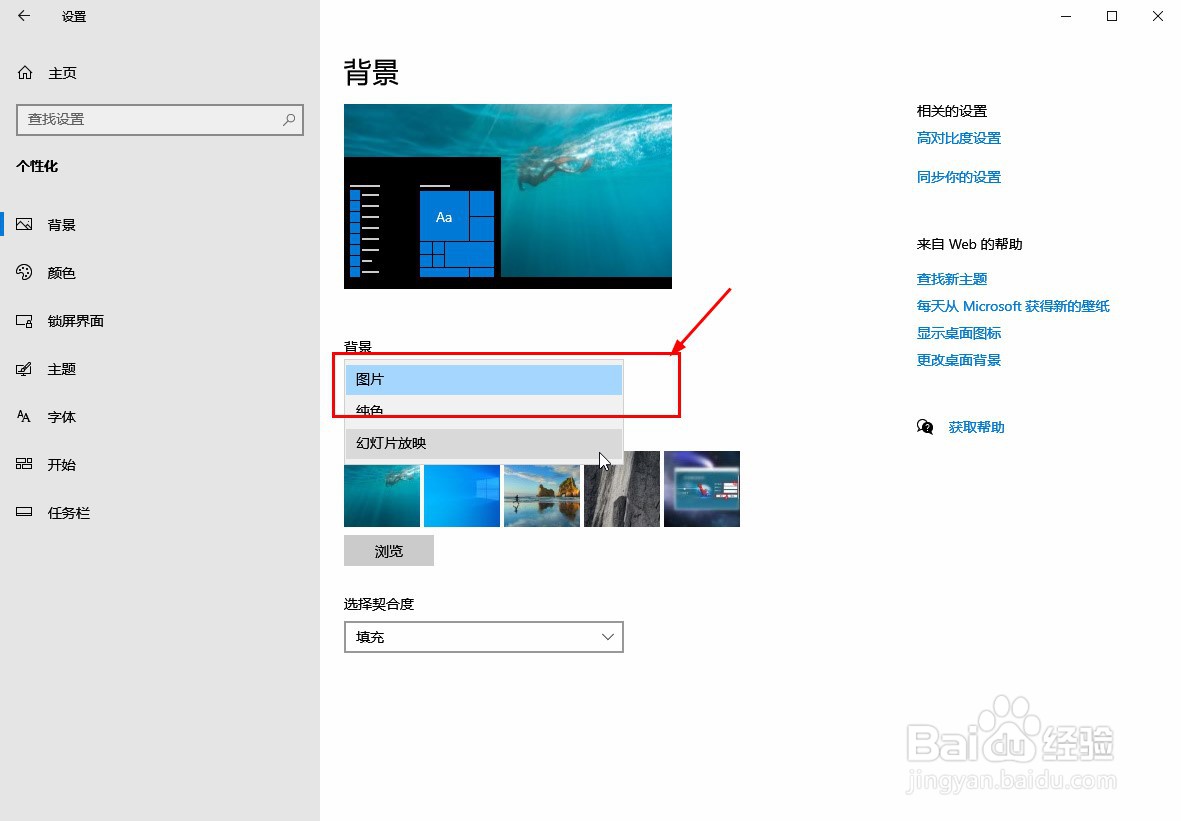The image size is (1181, 821).
Task: Open the 锁屏界面 settings page
Action: tap(75, 321)
